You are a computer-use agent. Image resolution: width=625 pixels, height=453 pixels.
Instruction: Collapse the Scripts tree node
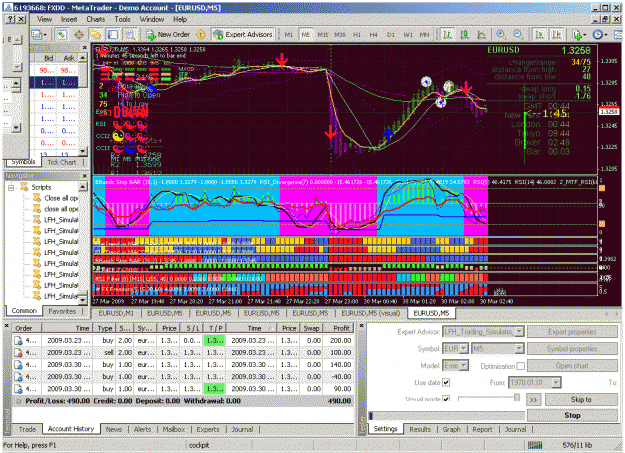pyautogui.click(x=12, y=187)
